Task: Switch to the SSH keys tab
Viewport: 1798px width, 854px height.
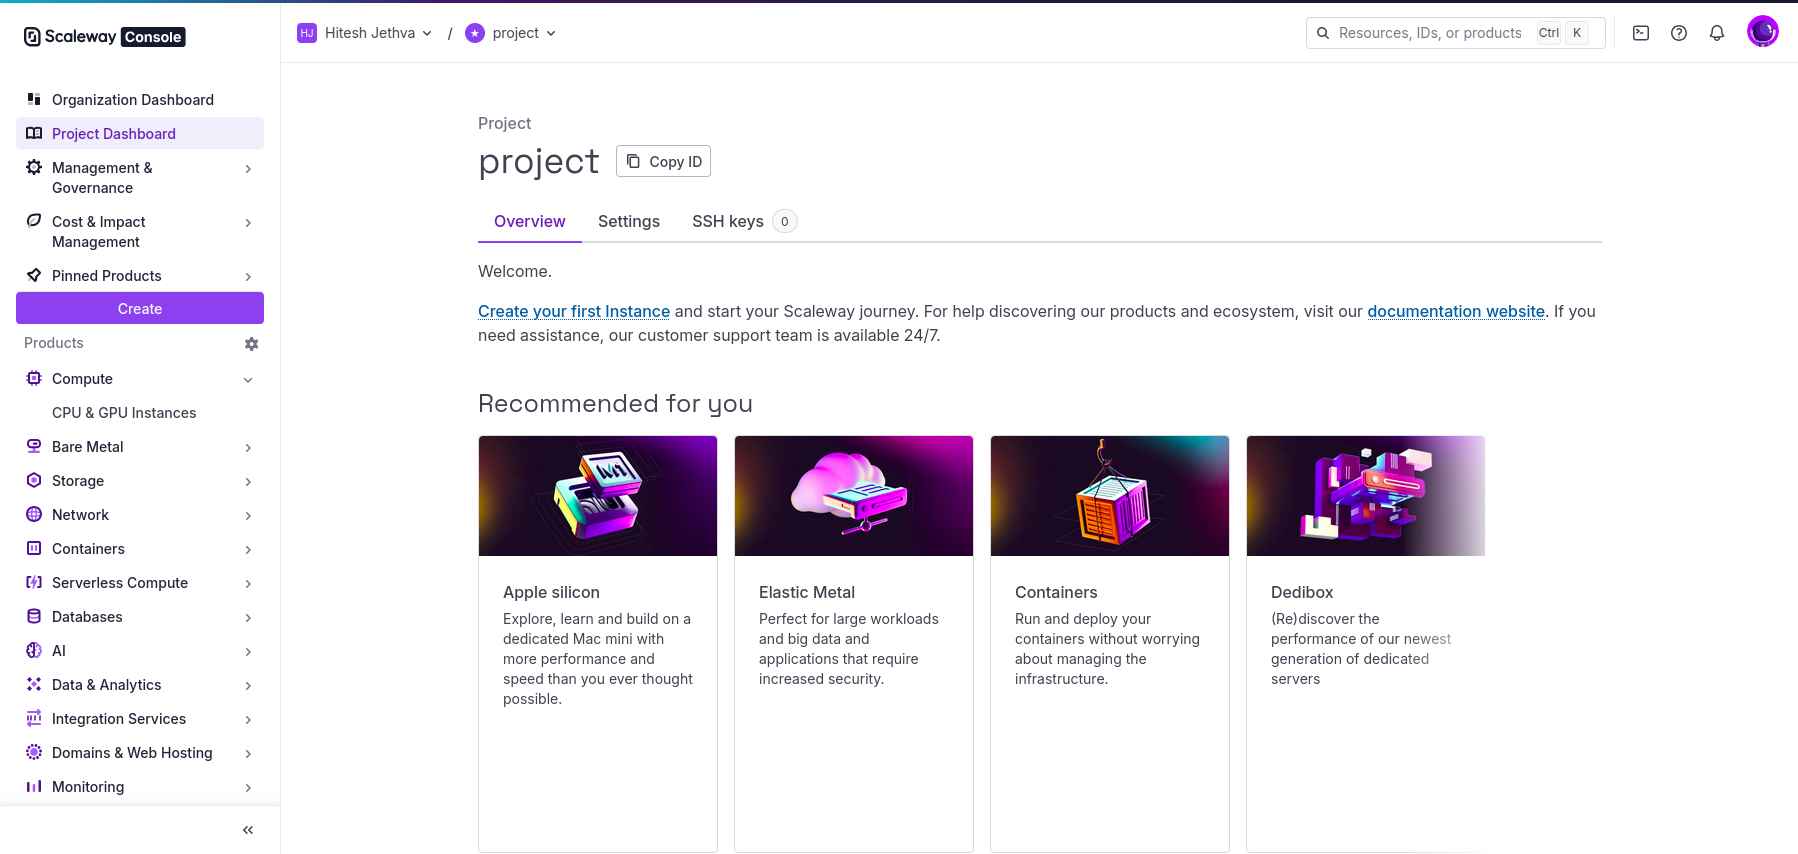Action: tap(744, 221)
